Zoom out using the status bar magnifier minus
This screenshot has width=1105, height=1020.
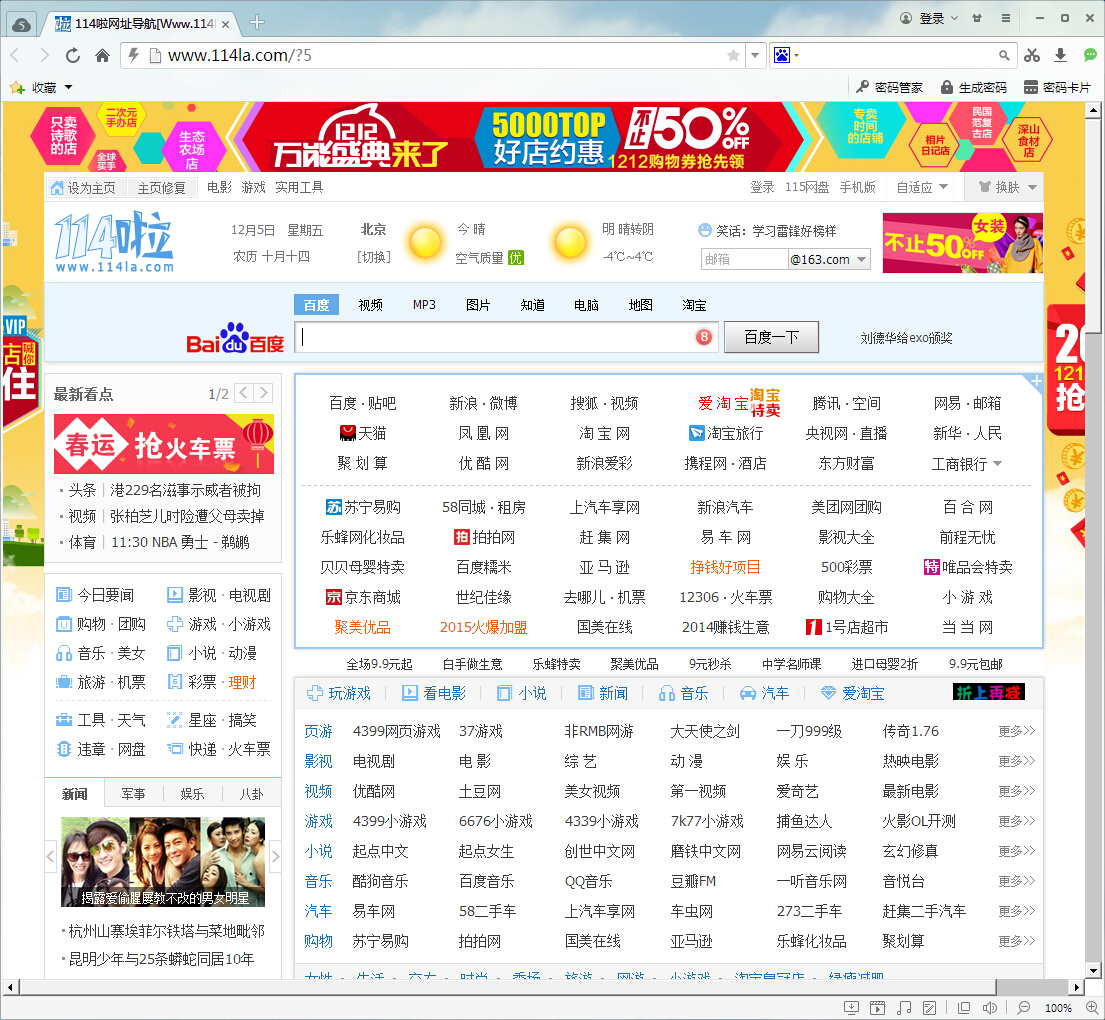(1023, 1007)
